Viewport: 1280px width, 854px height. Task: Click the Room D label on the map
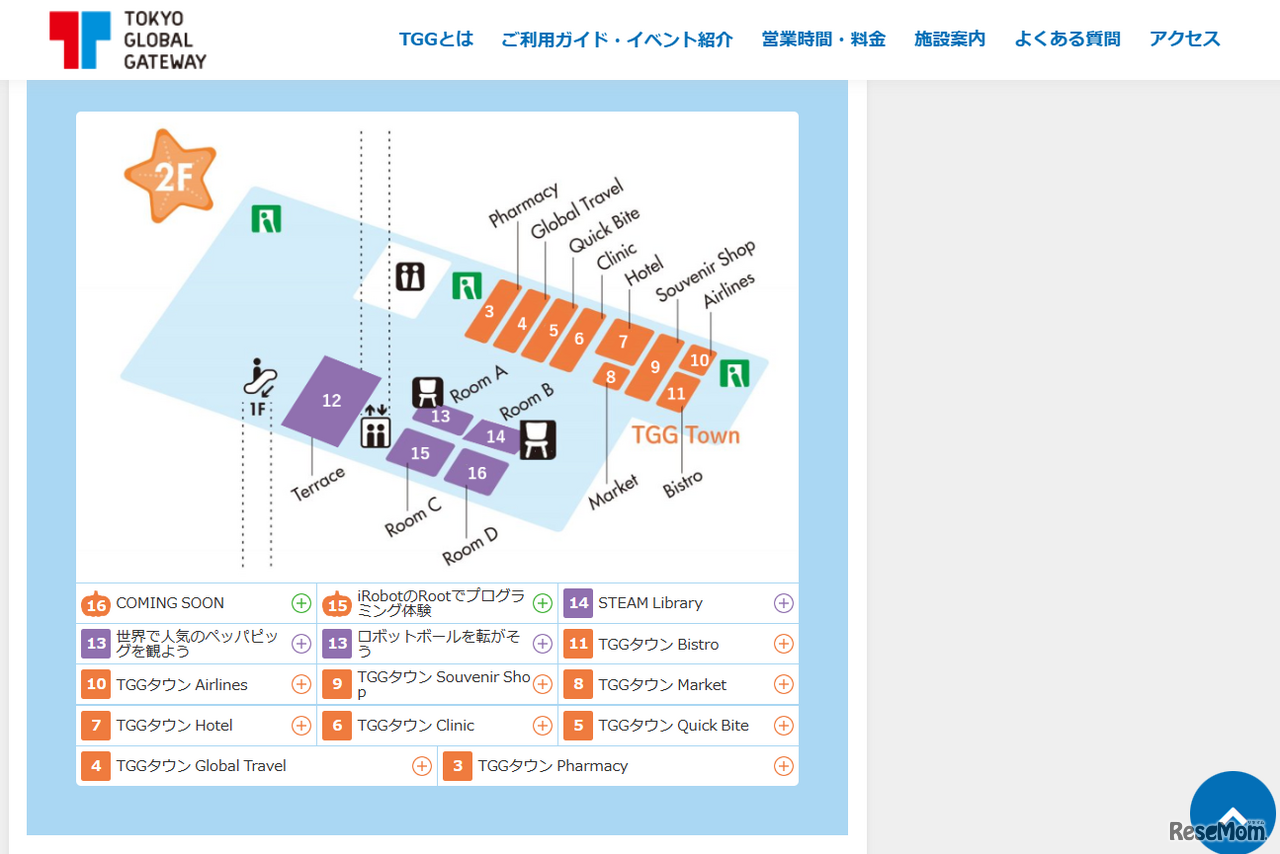(470, 545)
